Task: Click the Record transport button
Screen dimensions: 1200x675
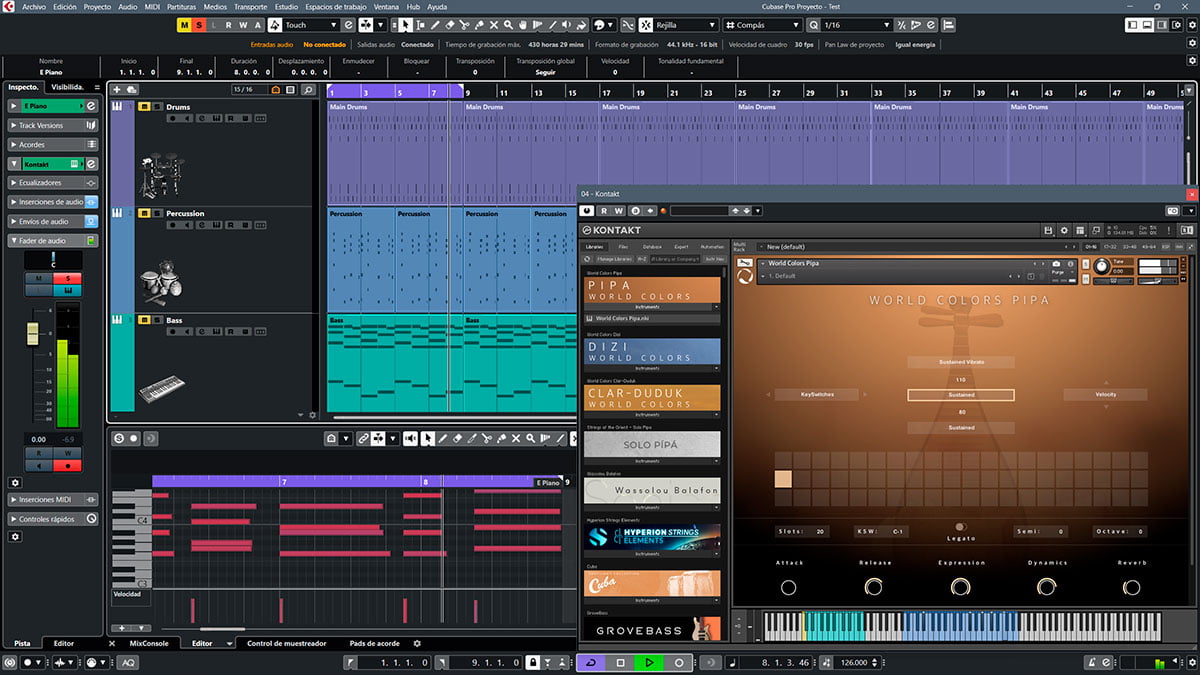Action: tap(679, 662)
